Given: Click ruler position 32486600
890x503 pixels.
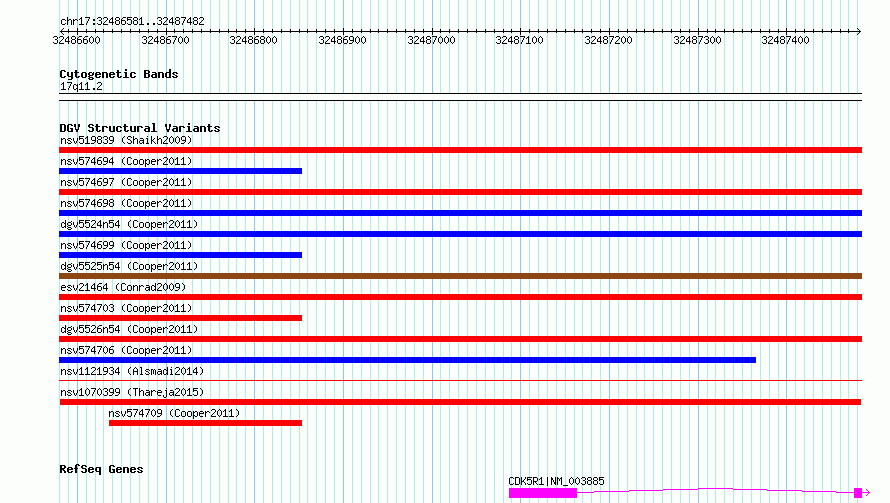Looking at the screenshot, I should click(77, 40).
